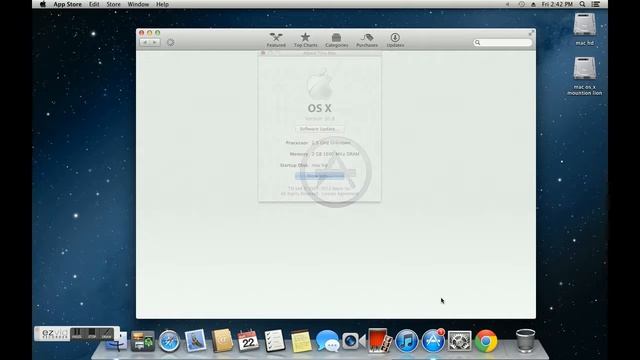
Task: Open Reminders from the Dock
Action: point(274,341)
